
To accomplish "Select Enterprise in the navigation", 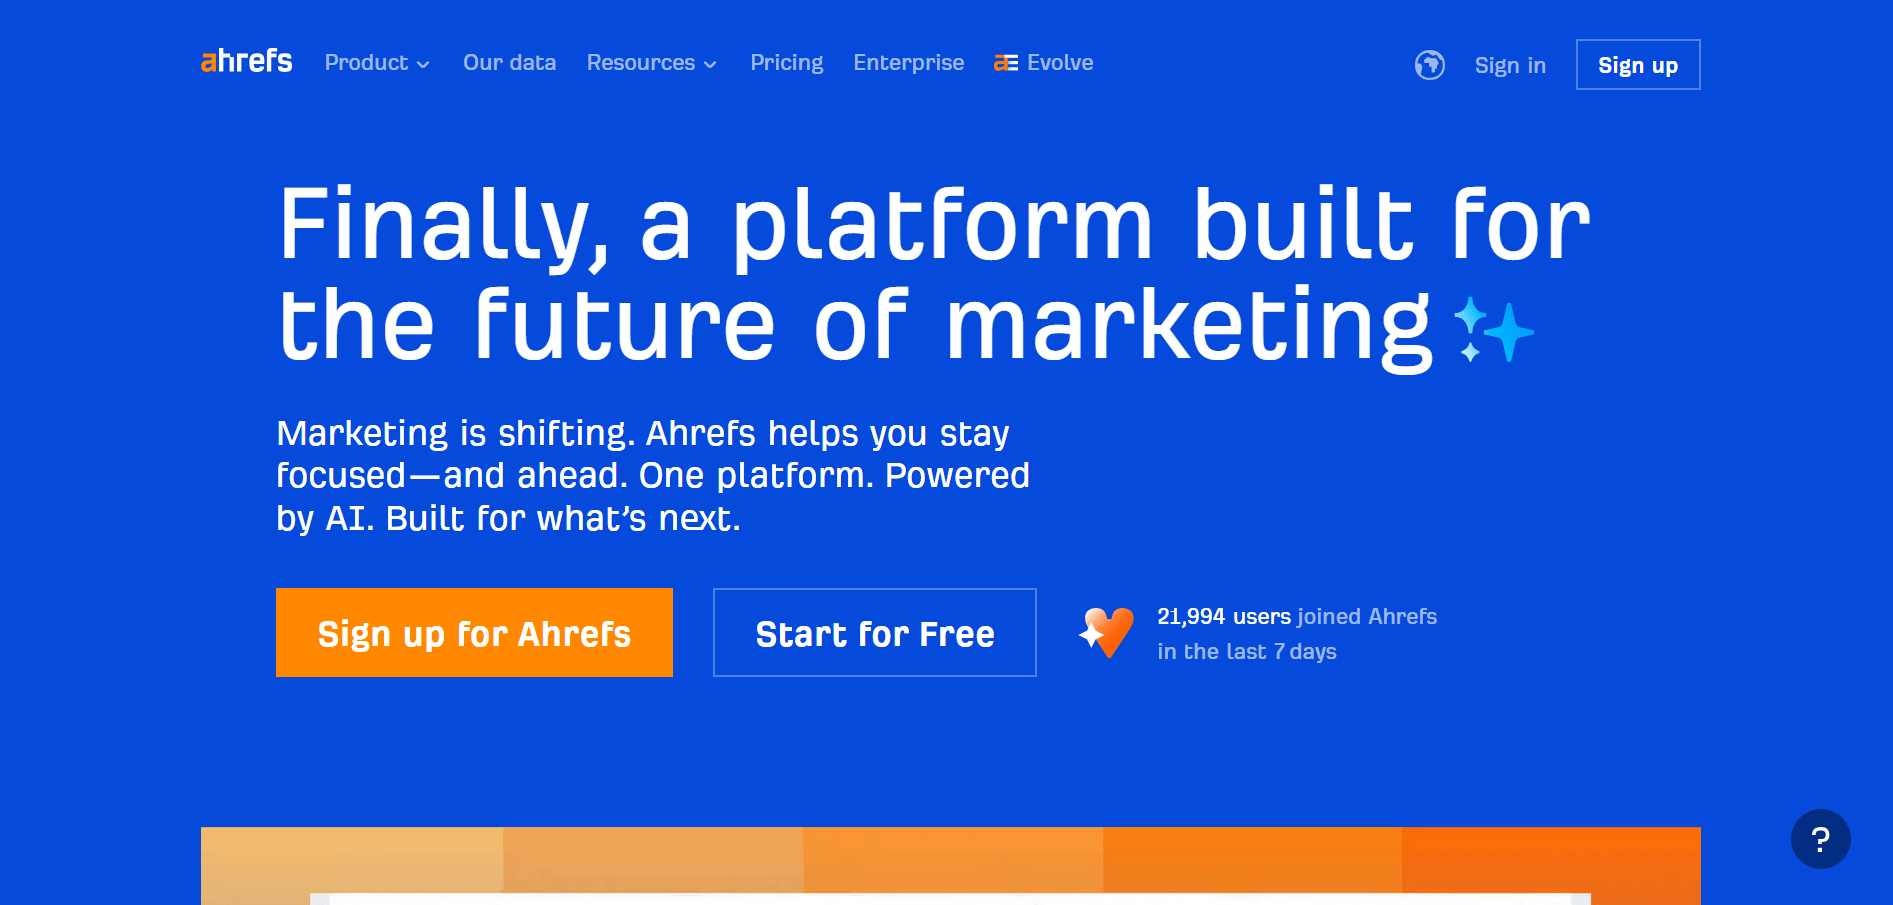I will pos(908,62).
